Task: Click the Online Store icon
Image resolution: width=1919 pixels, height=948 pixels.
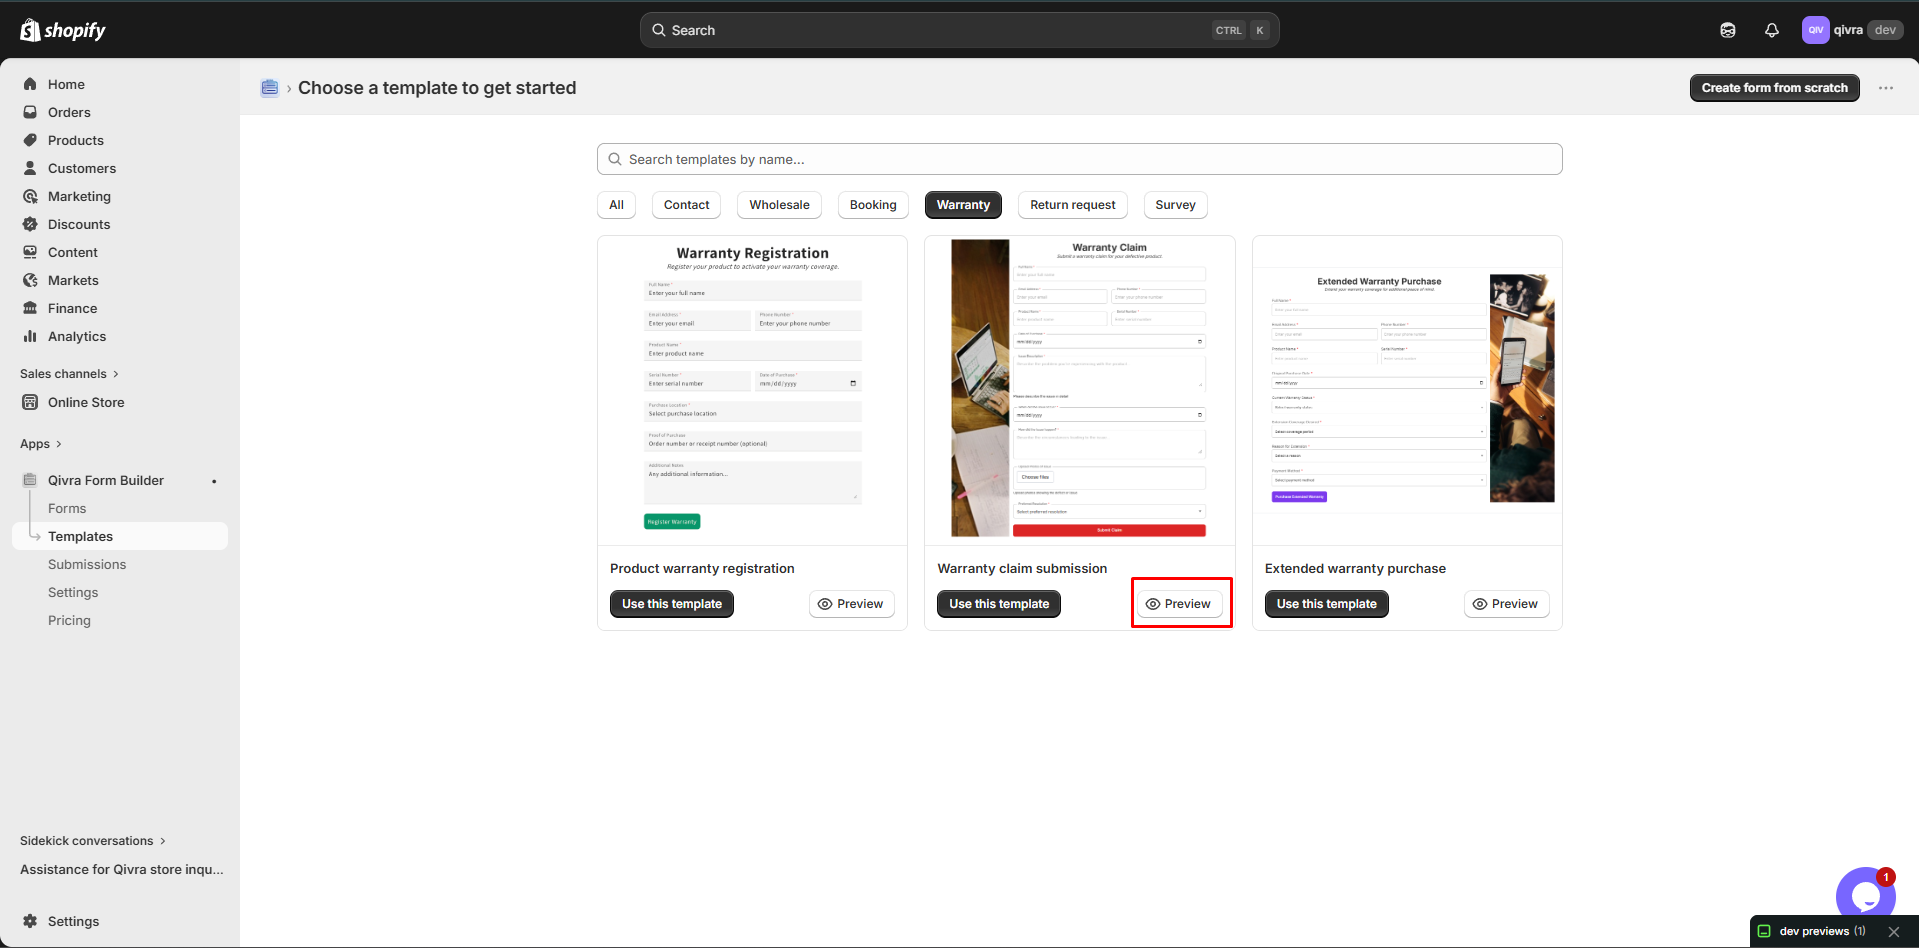Action: point(30,402)
